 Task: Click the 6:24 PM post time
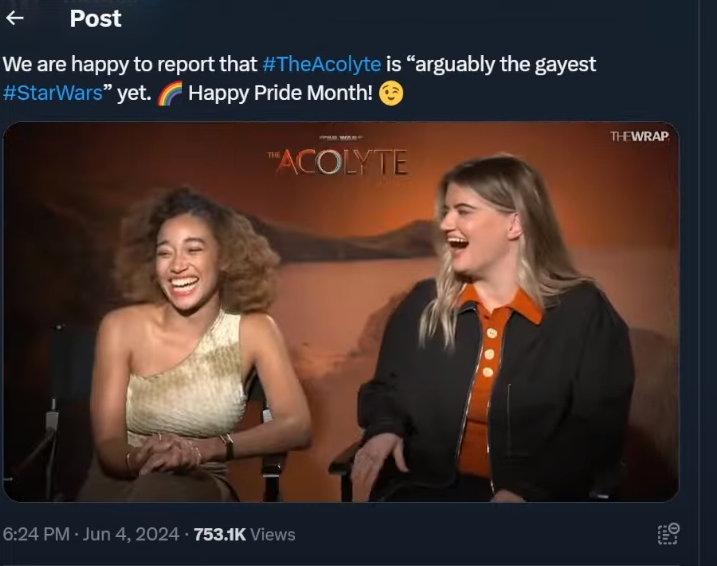click(x=36, y=534)
